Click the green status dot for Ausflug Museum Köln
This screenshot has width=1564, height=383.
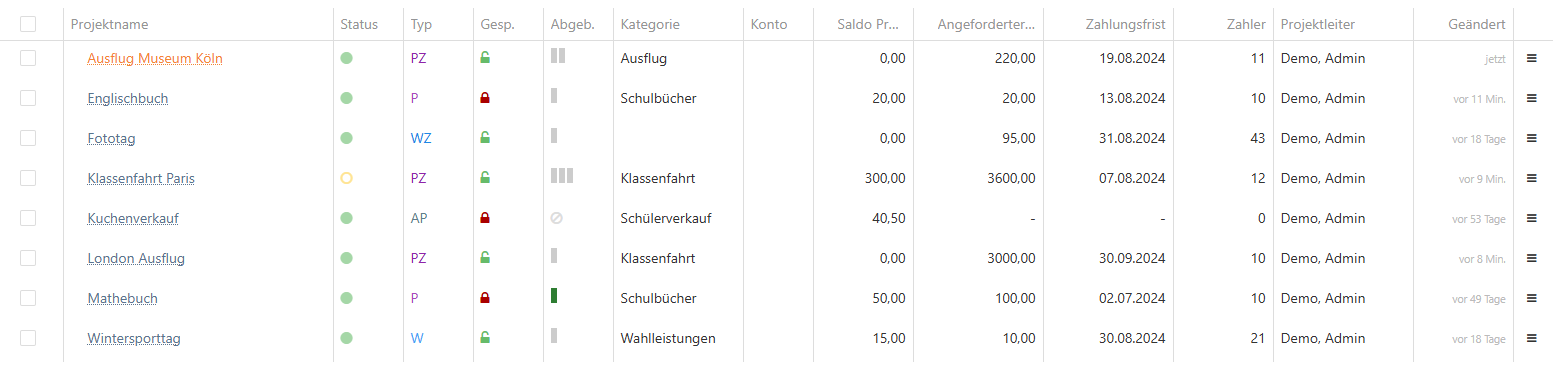[x=347, y=58]
